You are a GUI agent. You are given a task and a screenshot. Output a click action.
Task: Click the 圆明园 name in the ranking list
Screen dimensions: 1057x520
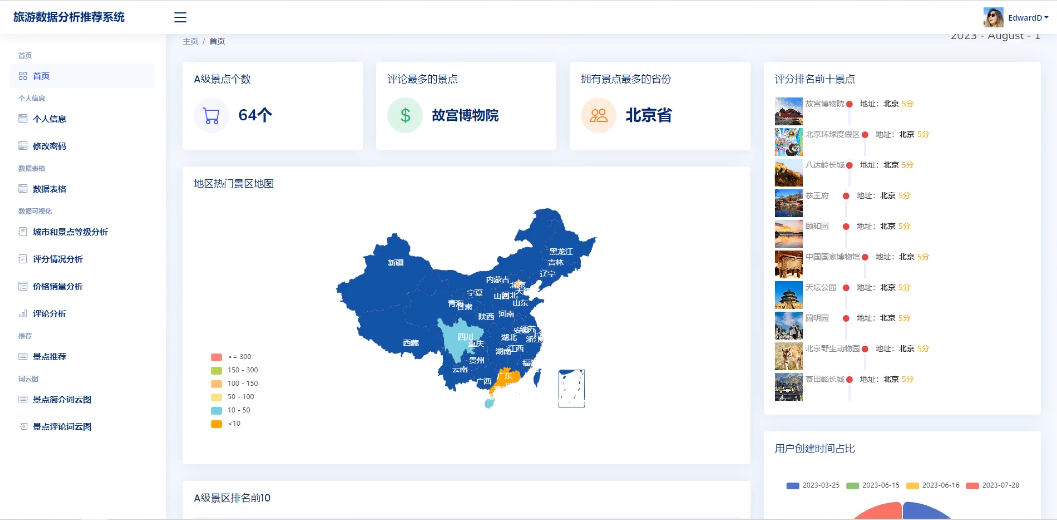pyautogui.click(x=817, y=318)
